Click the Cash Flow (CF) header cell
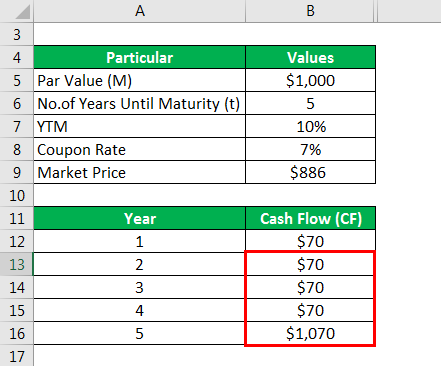 pyautogui.click(x=310, y=218)
